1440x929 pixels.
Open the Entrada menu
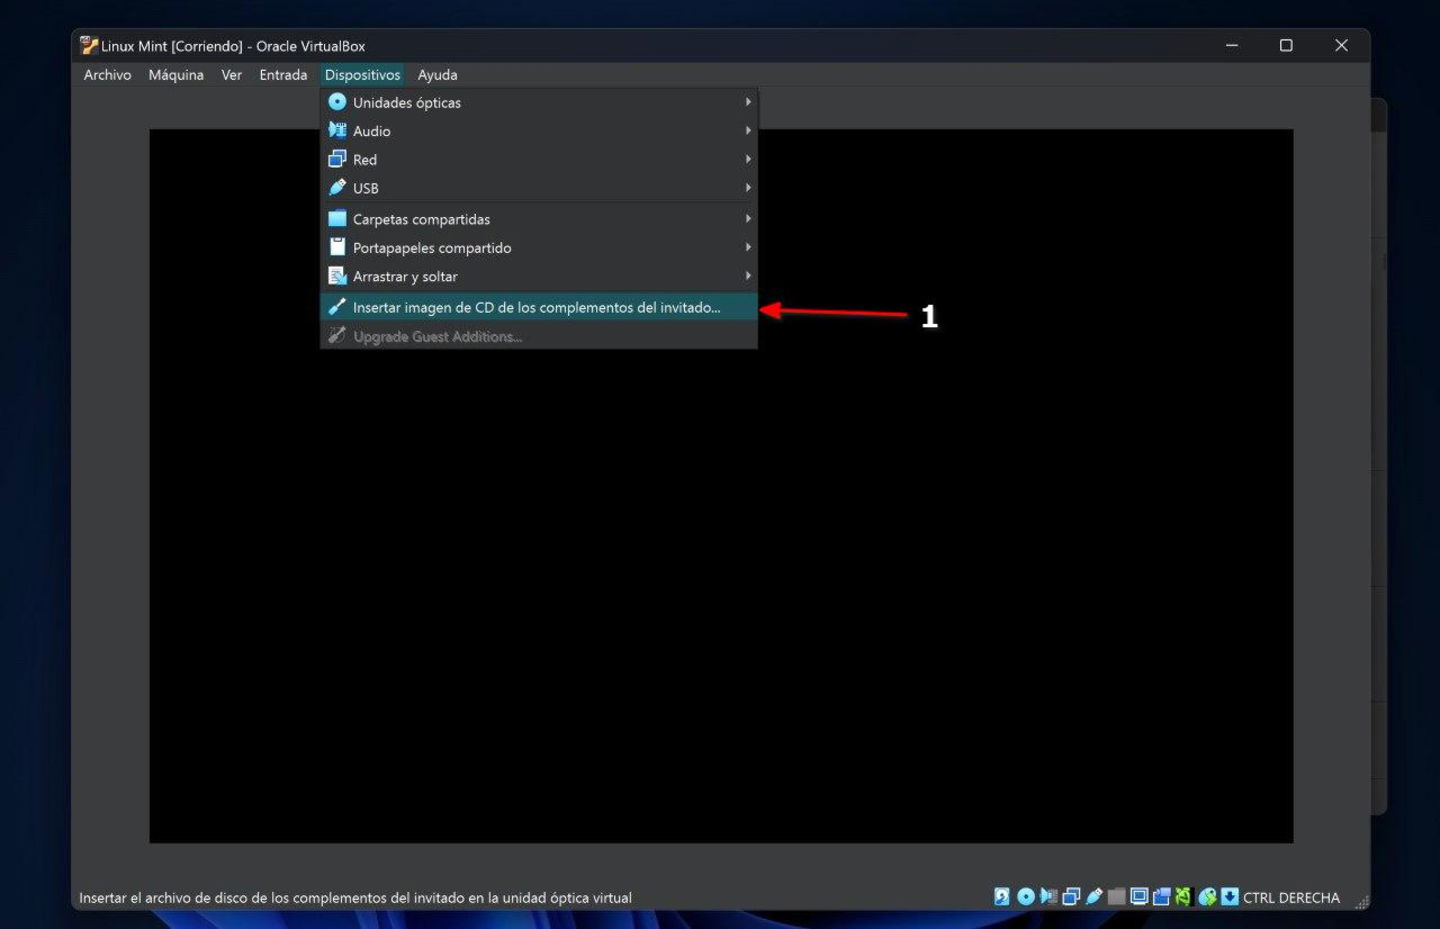(283, 75)
